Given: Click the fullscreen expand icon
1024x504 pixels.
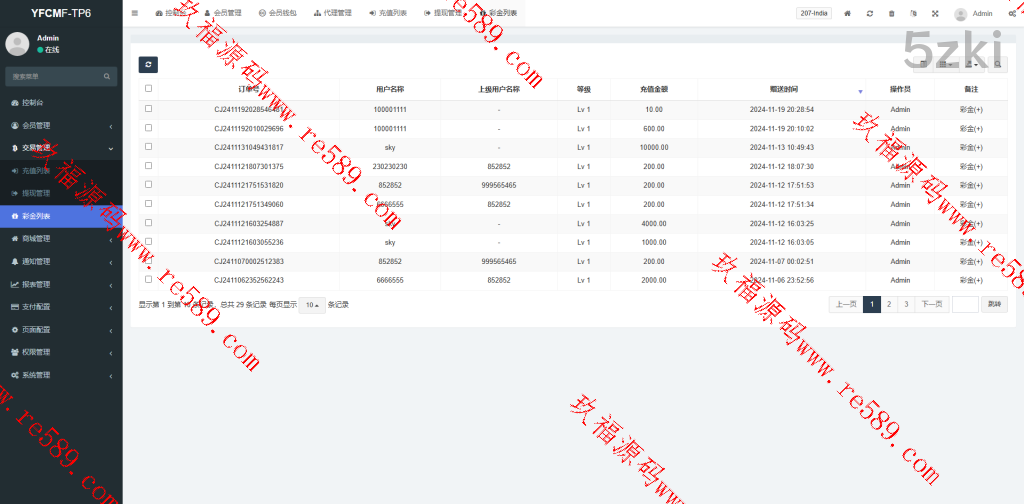Looking at the screenshot, I should point(935,14).
